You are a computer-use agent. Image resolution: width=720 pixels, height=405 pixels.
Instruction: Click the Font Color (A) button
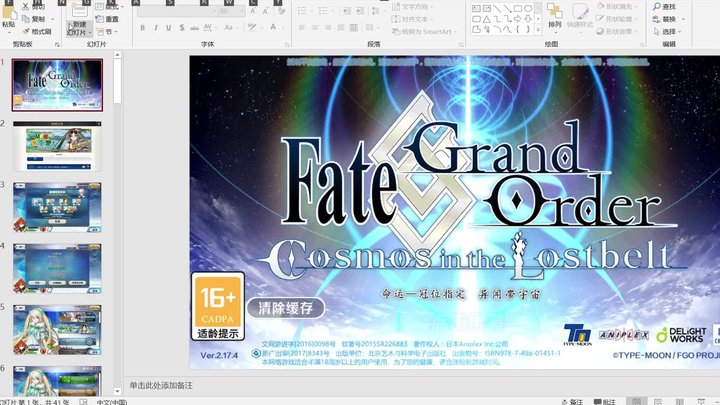click(x=273, y=28)
